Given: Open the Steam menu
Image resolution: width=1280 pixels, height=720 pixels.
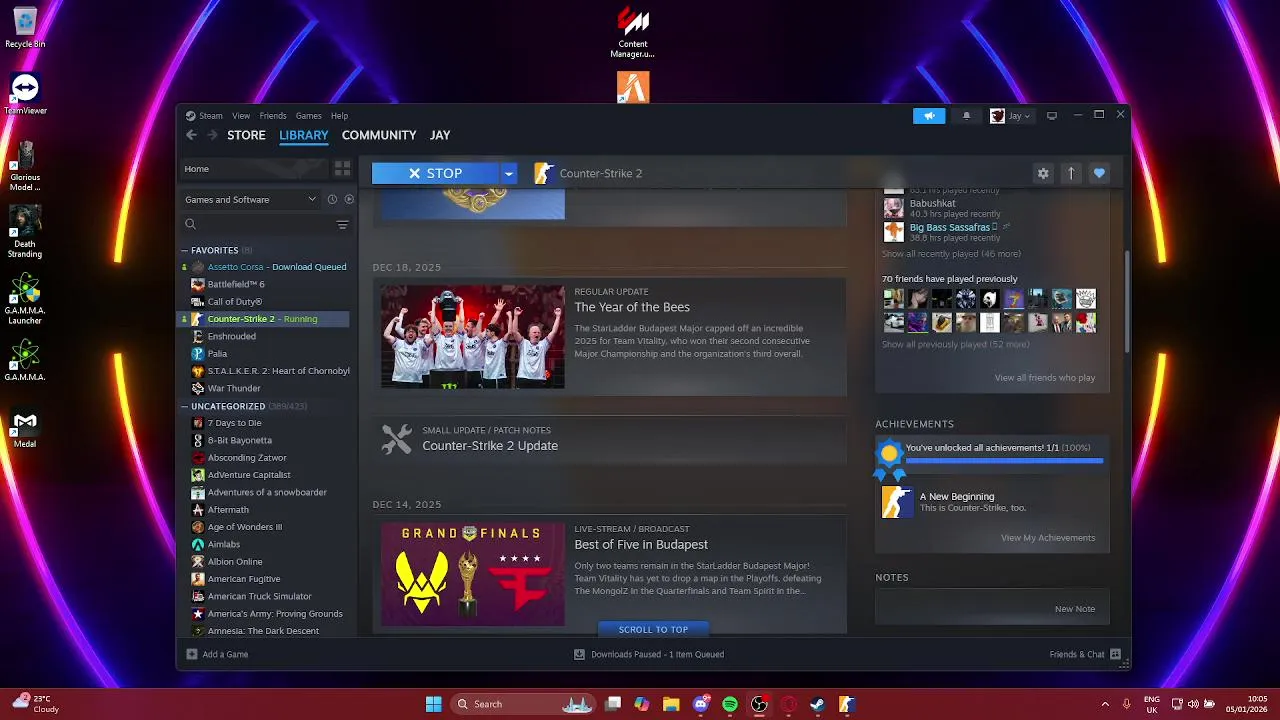Looking at the screenshot, I should [210, 116].
